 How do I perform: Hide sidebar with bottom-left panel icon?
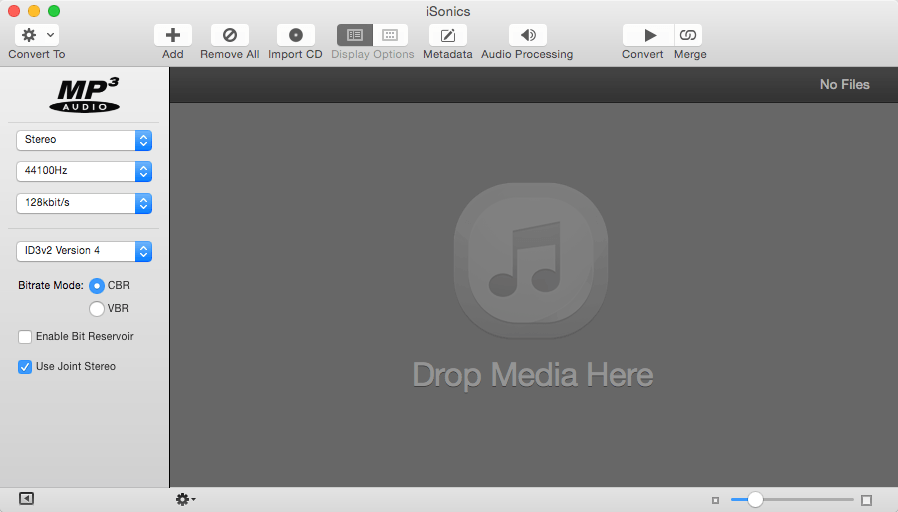(26, 498)
